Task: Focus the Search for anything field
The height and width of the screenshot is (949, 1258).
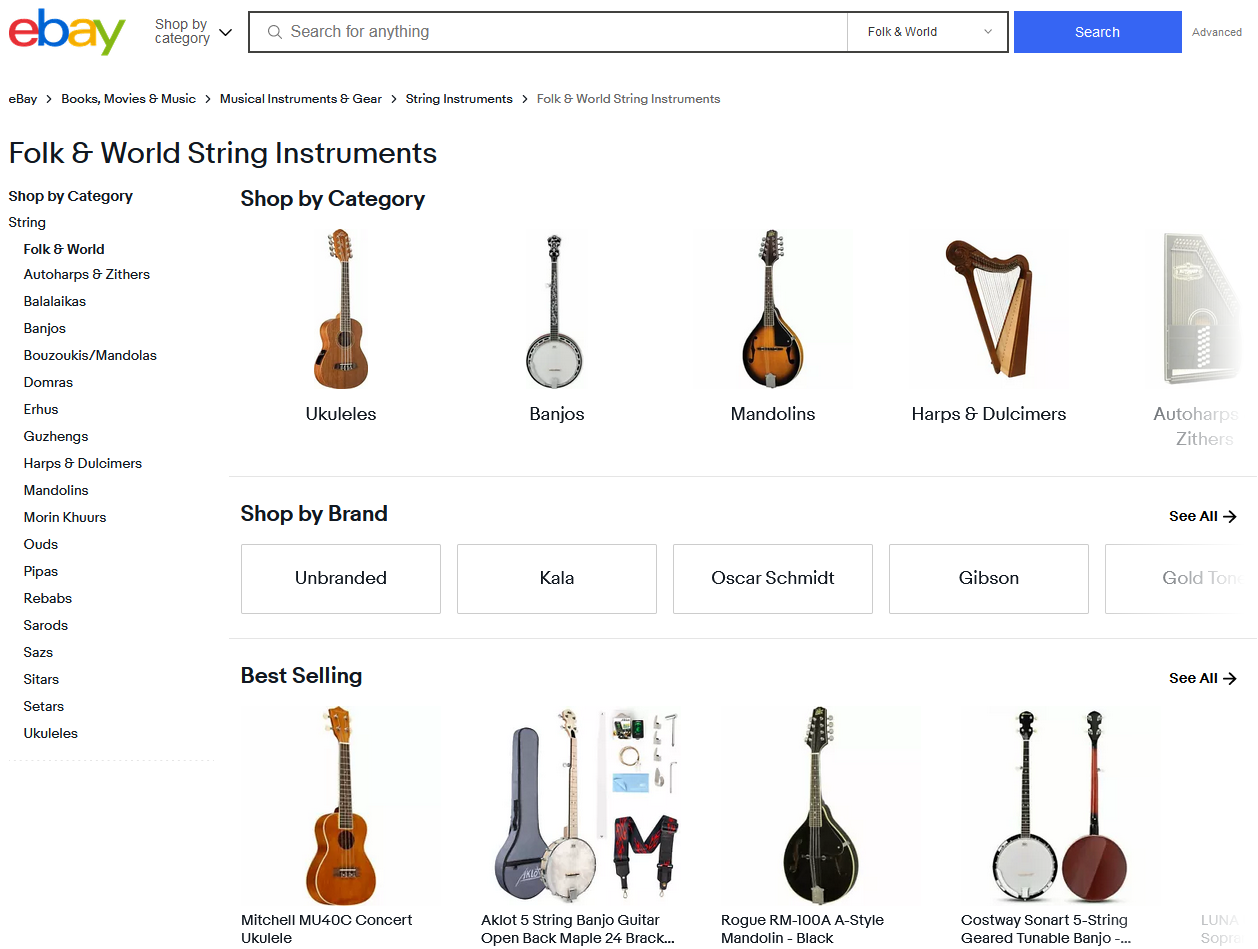Action: pos(560,32)
